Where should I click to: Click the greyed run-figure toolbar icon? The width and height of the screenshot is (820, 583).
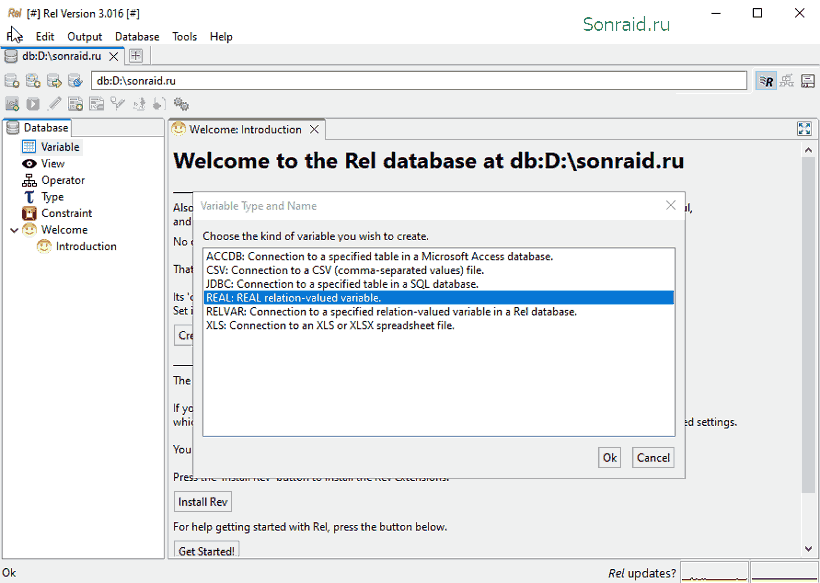139,104
